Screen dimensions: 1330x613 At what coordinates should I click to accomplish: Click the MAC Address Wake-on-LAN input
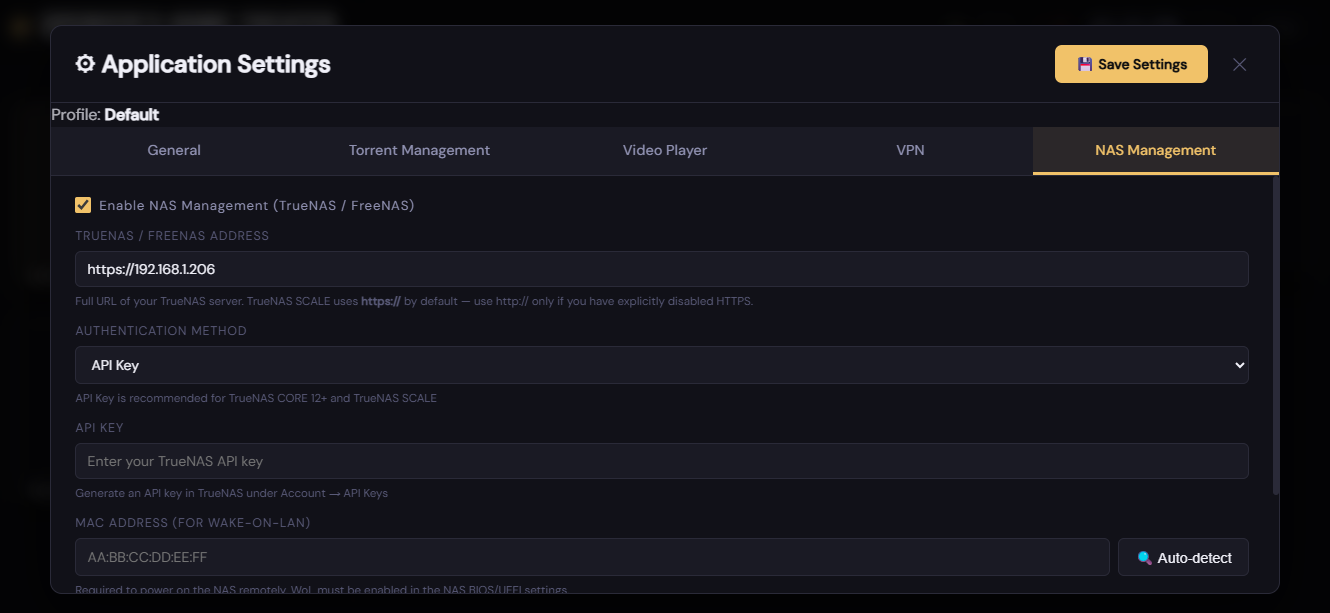(592, 557)
